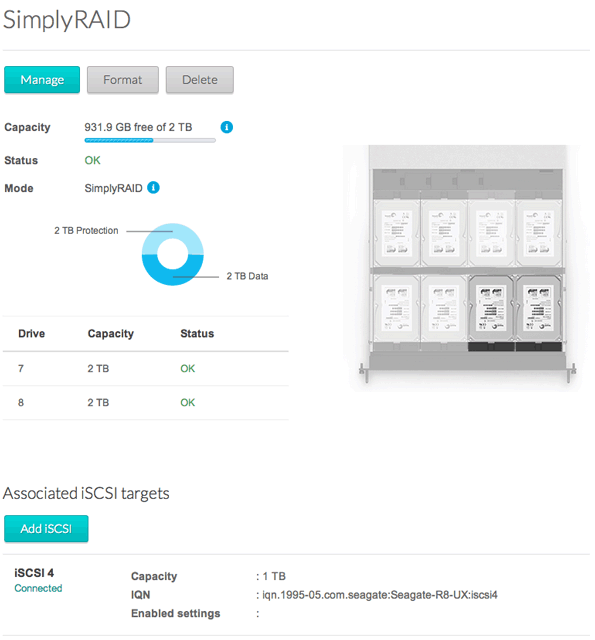Click the Manage button

point(42,80)
